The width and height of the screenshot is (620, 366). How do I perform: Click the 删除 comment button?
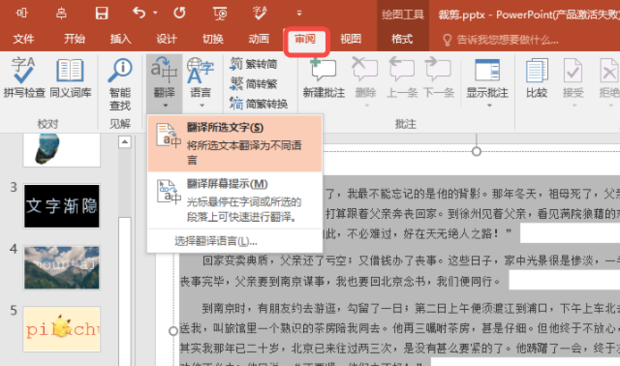(365, 81)
